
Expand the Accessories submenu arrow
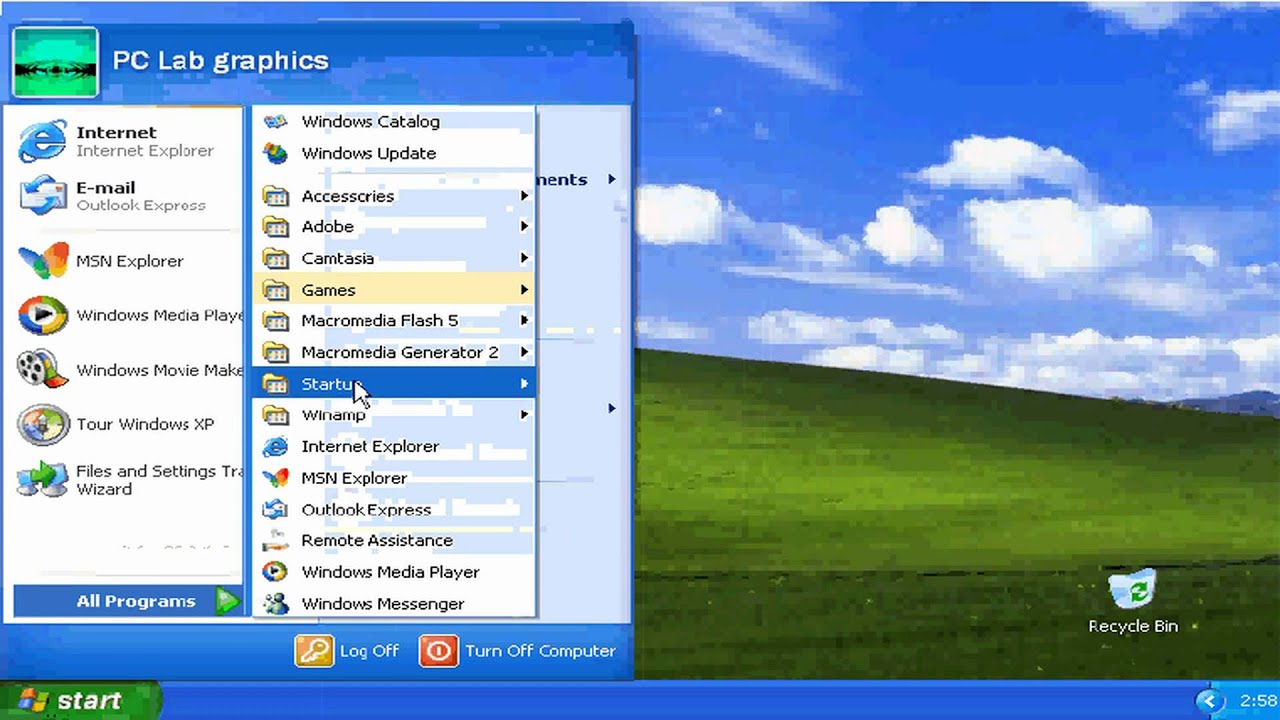click(524, 196)
